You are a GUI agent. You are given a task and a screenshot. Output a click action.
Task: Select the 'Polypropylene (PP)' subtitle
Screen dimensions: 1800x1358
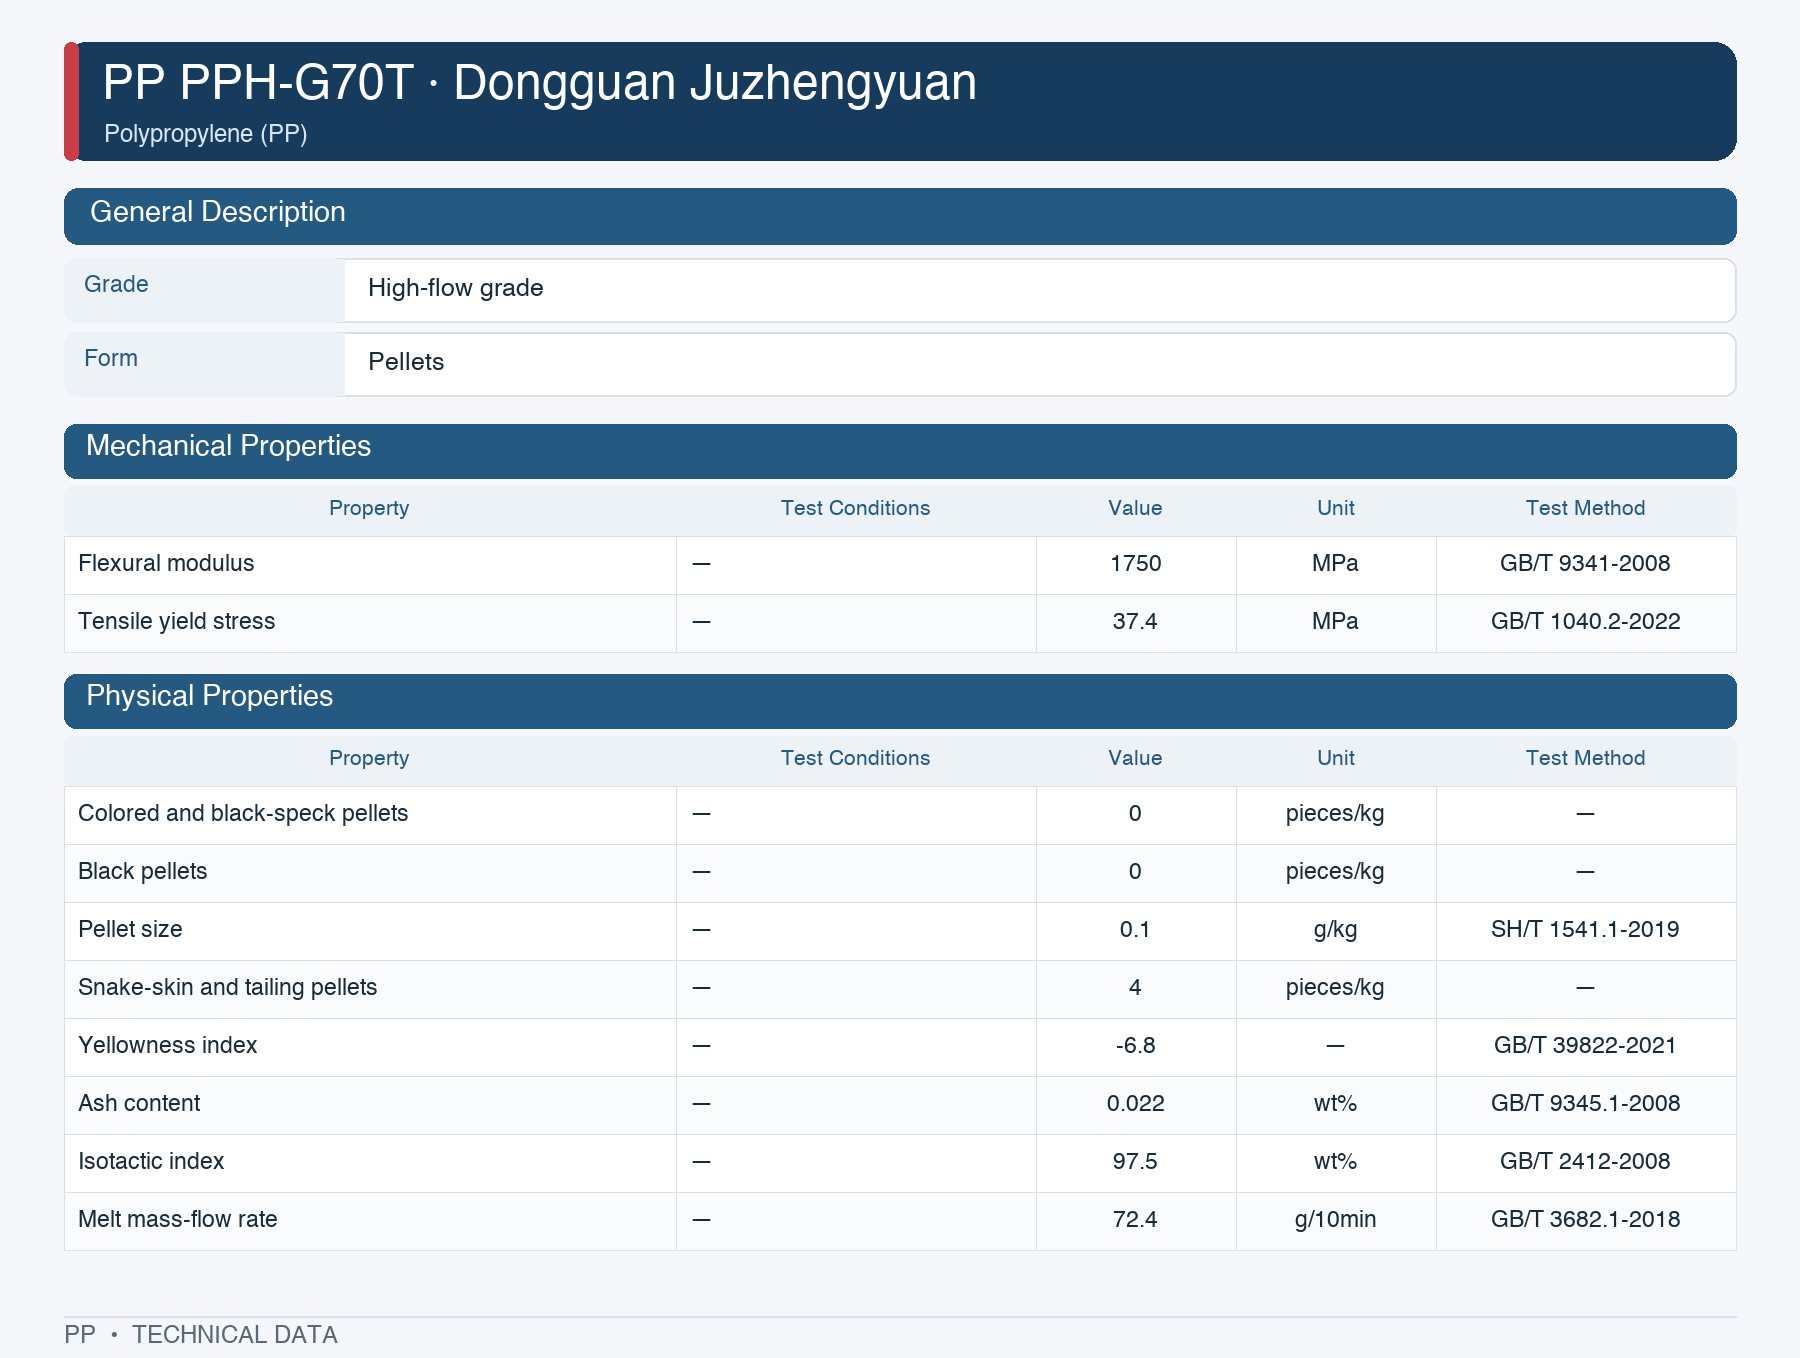point(205,134)
